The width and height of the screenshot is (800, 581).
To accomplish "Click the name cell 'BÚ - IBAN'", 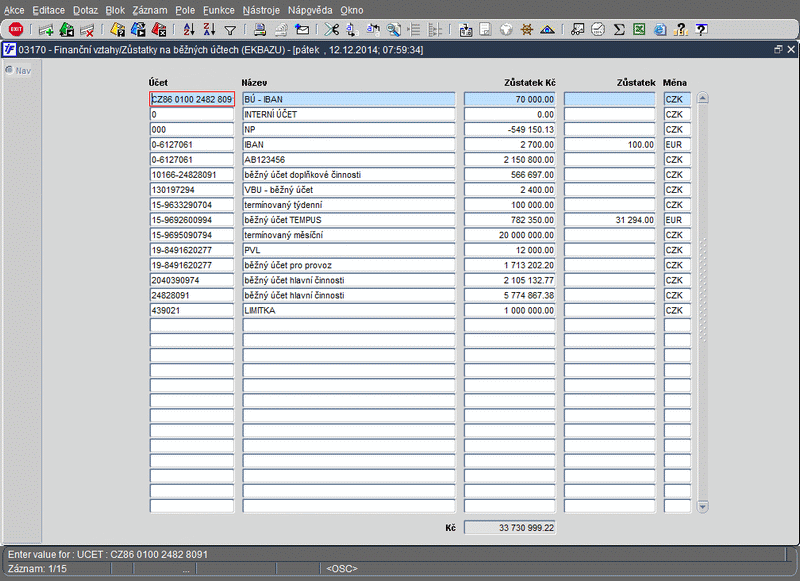I will coord(348,99).
